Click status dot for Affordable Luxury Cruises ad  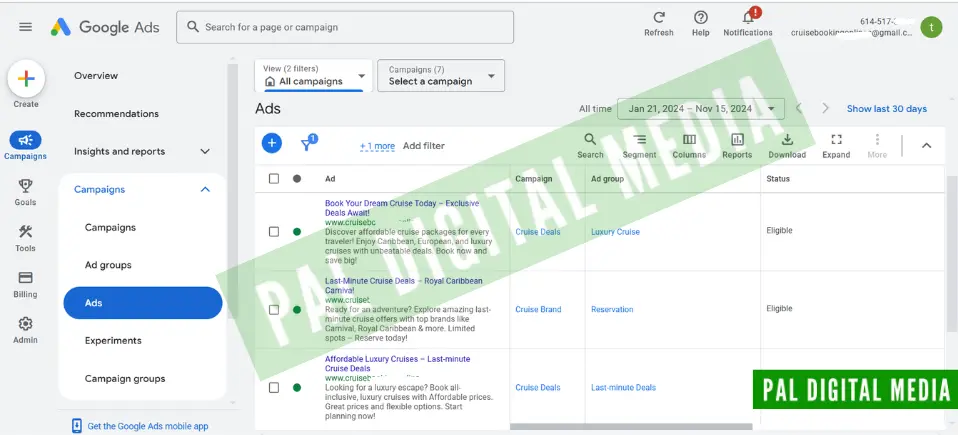[x=297, y=387]
